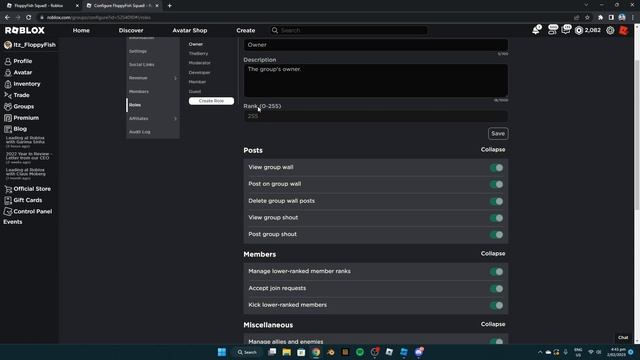Open the settings gear in Roblox header
This screenshot has height=360, width=640.
610,31
